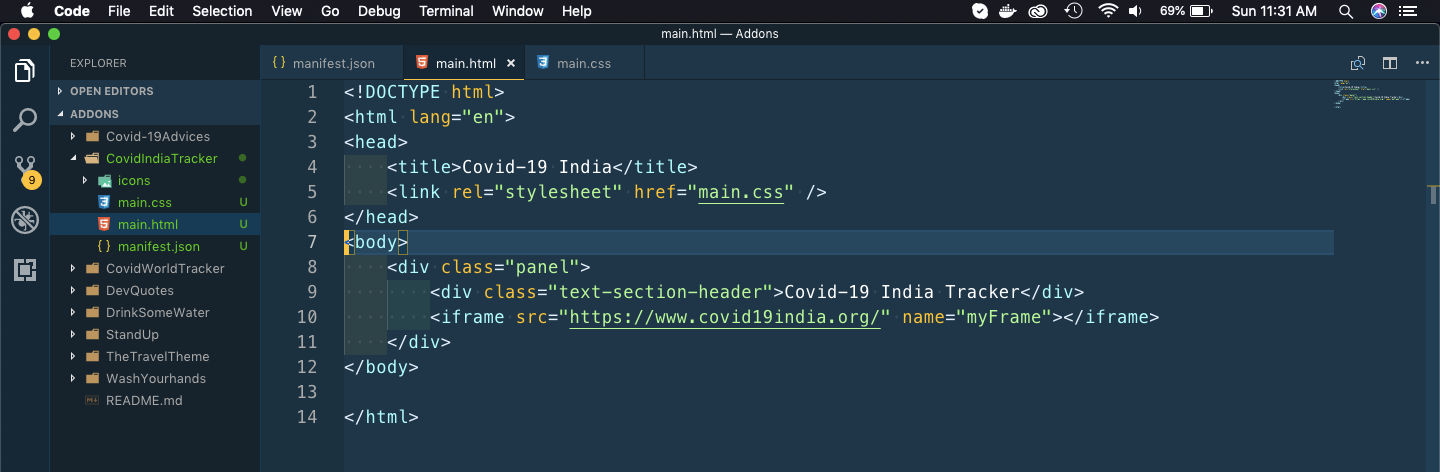Open main.css in the explorer tree
Screen dimensions: 1440x472
[x=155, y=202]
